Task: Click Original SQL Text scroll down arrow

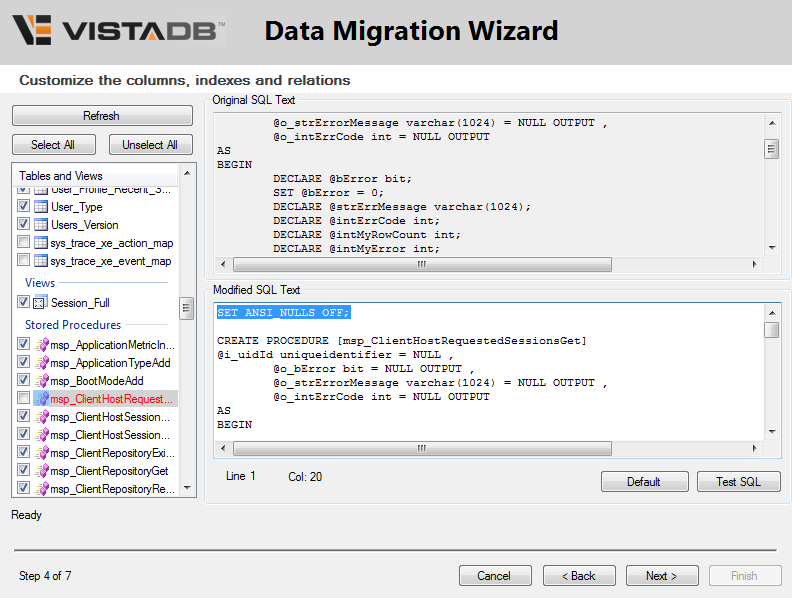Action: pos(772,247)
